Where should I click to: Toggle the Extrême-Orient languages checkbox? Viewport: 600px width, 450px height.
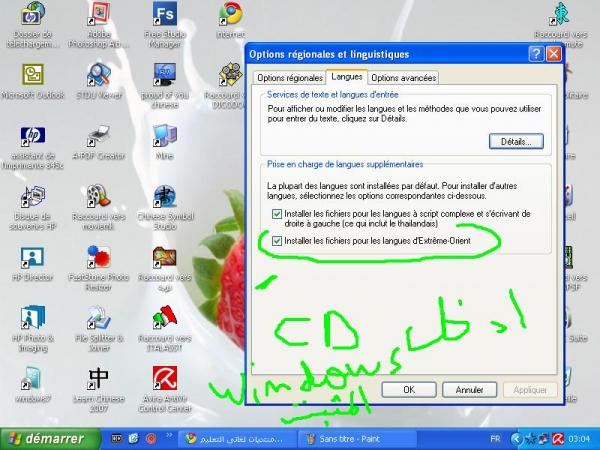pyautogui.click(x=277, y=241)
